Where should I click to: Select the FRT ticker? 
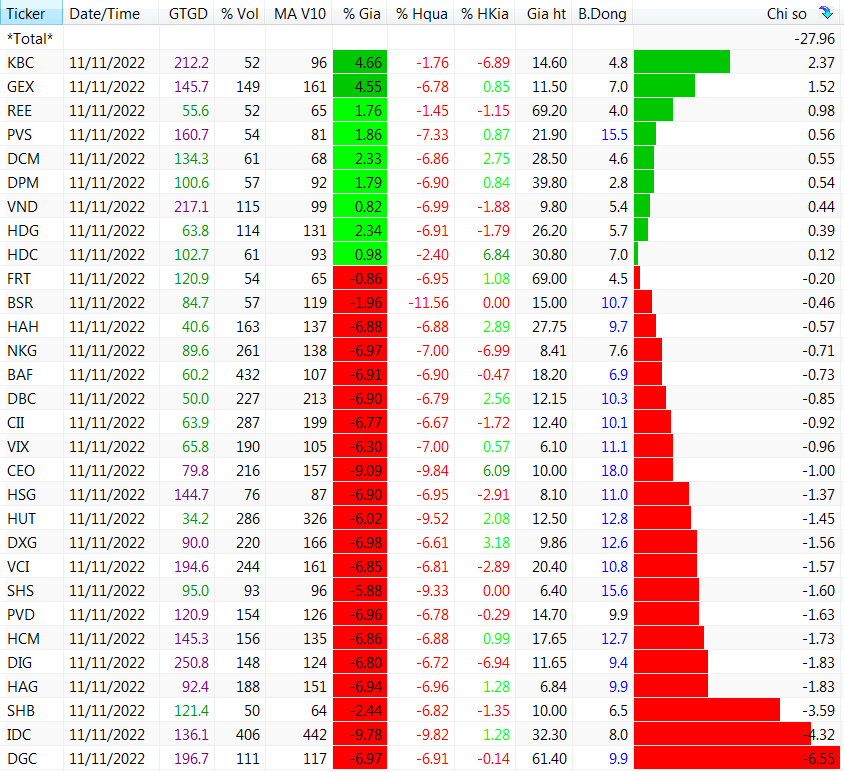(19, 279)
